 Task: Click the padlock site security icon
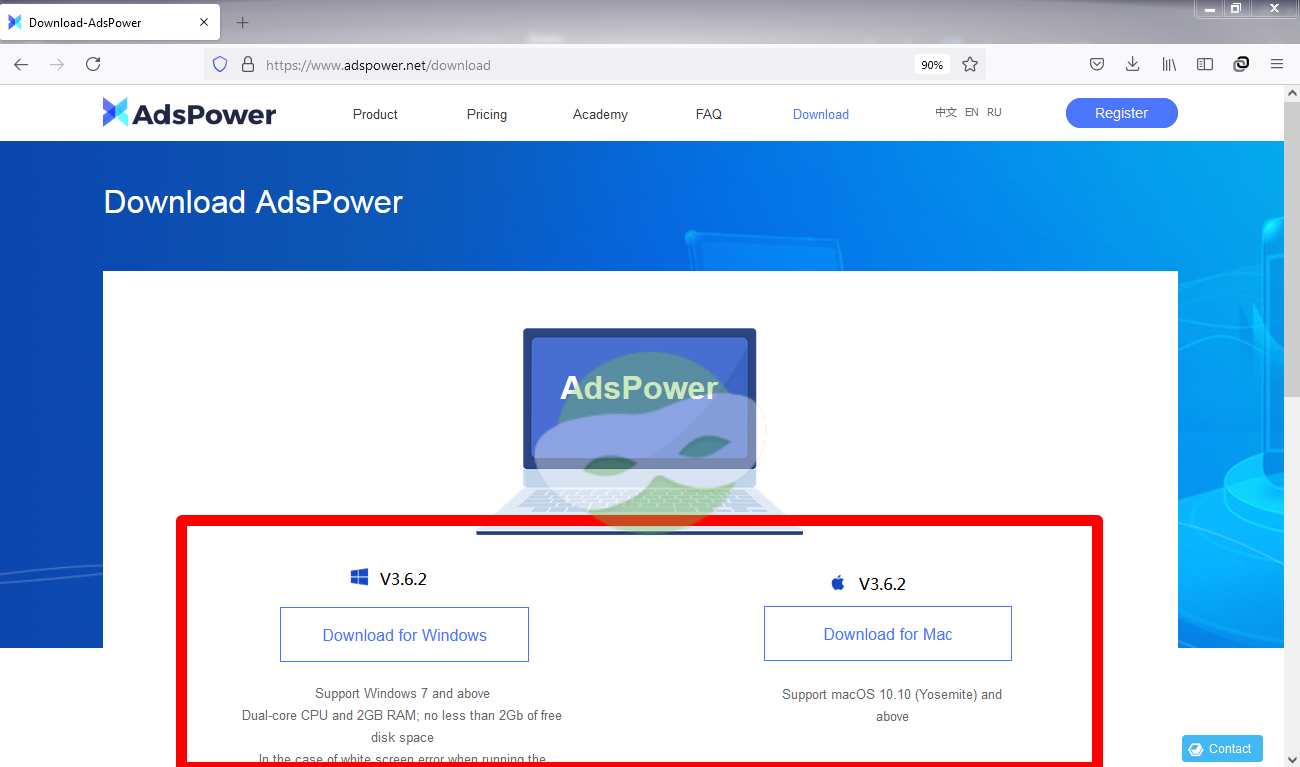(x=248, y=64)
